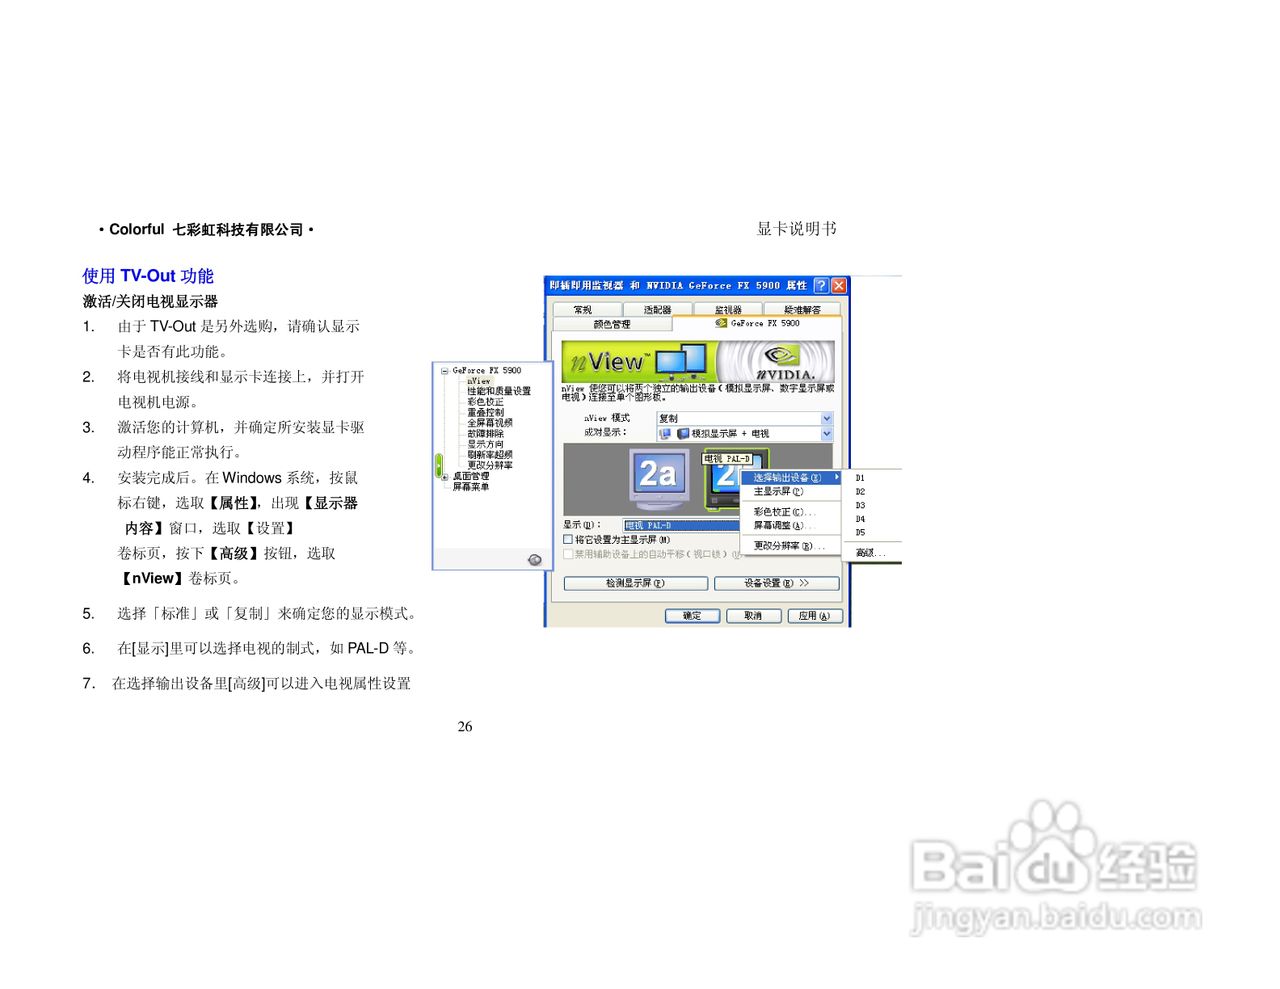
Task: Choose 更改分辨率 in the context menu
Action: pos(789,546)
